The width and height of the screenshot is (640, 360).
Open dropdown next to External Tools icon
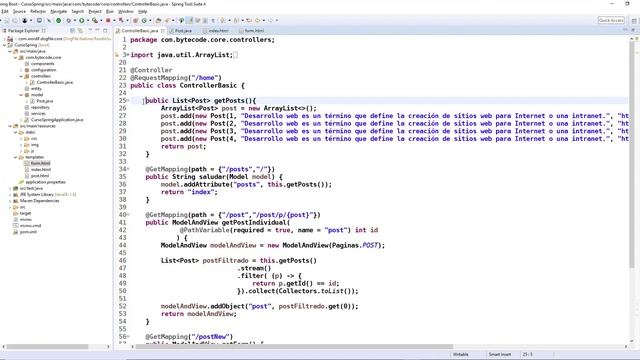tap(100, 20)
